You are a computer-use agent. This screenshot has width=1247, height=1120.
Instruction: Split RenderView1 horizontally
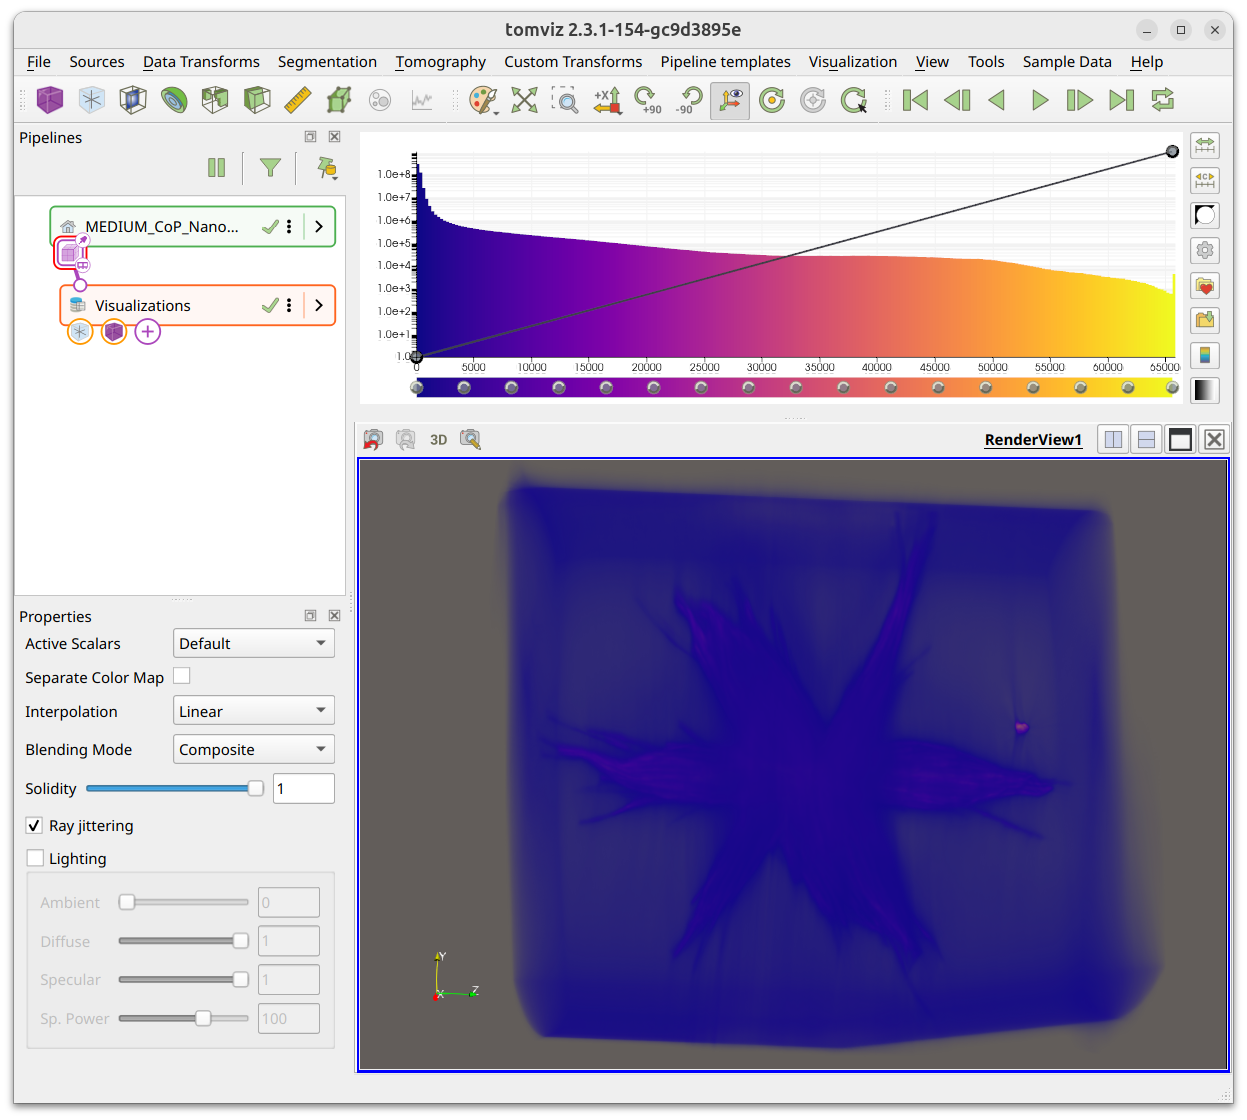1113,440
